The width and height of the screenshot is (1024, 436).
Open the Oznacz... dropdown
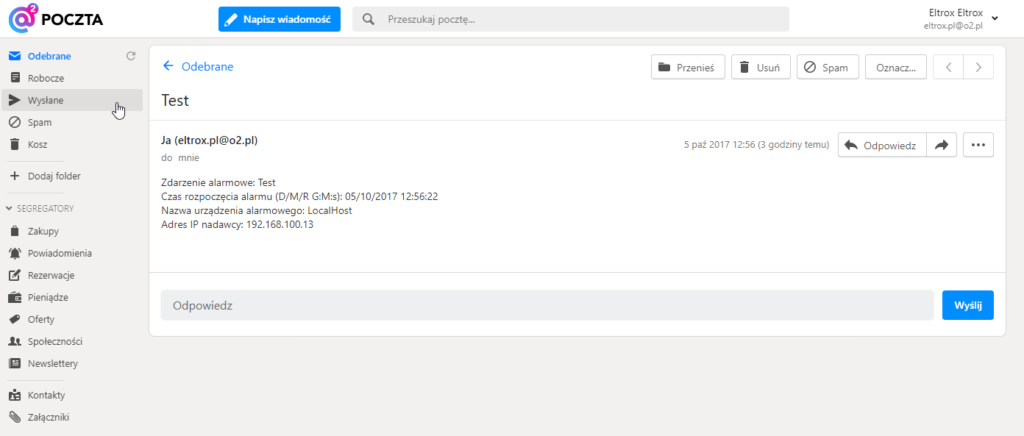click(x=896, y=67)
